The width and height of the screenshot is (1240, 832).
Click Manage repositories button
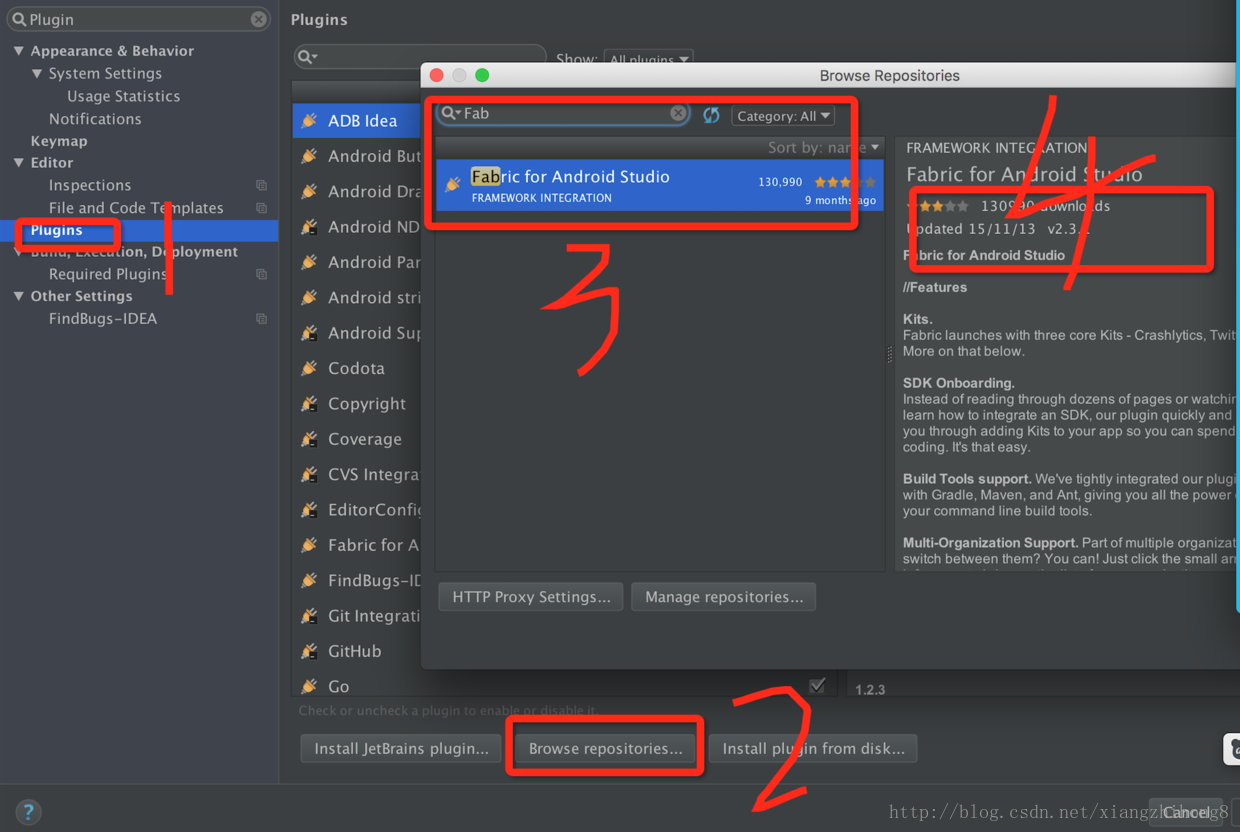coord(724,597)
